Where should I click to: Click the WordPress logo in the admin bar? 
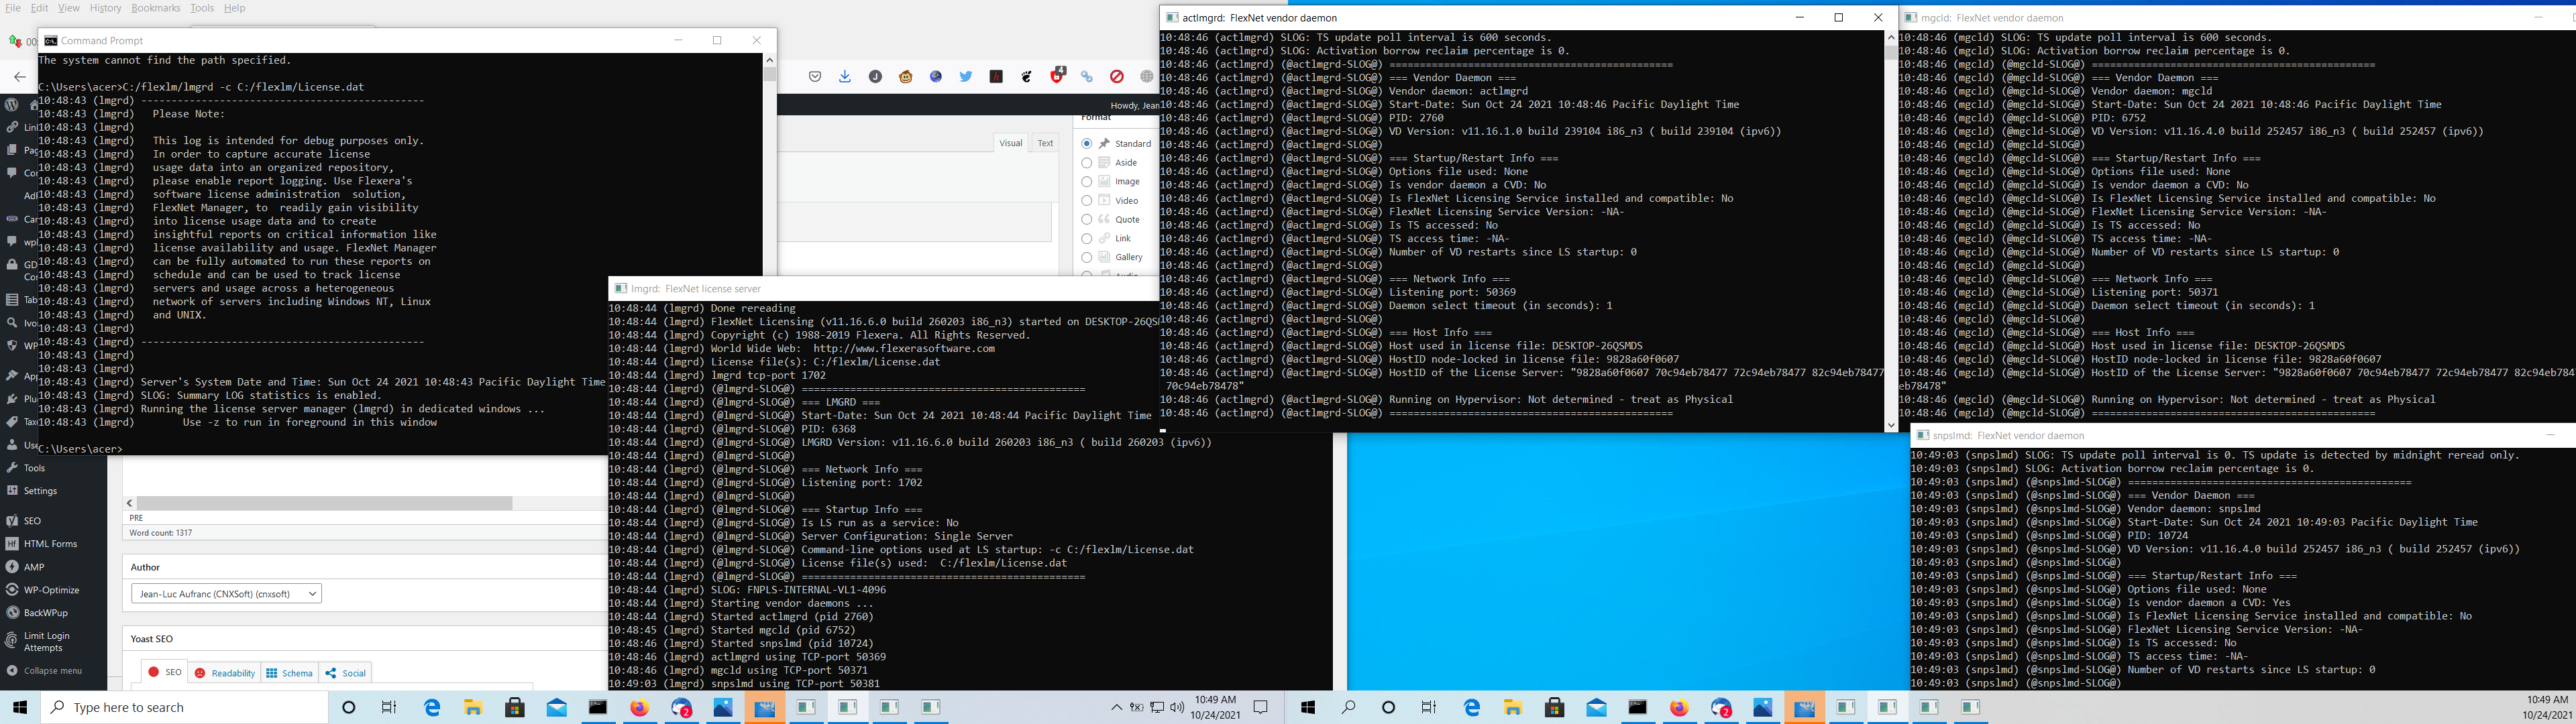tap(12, 104)
